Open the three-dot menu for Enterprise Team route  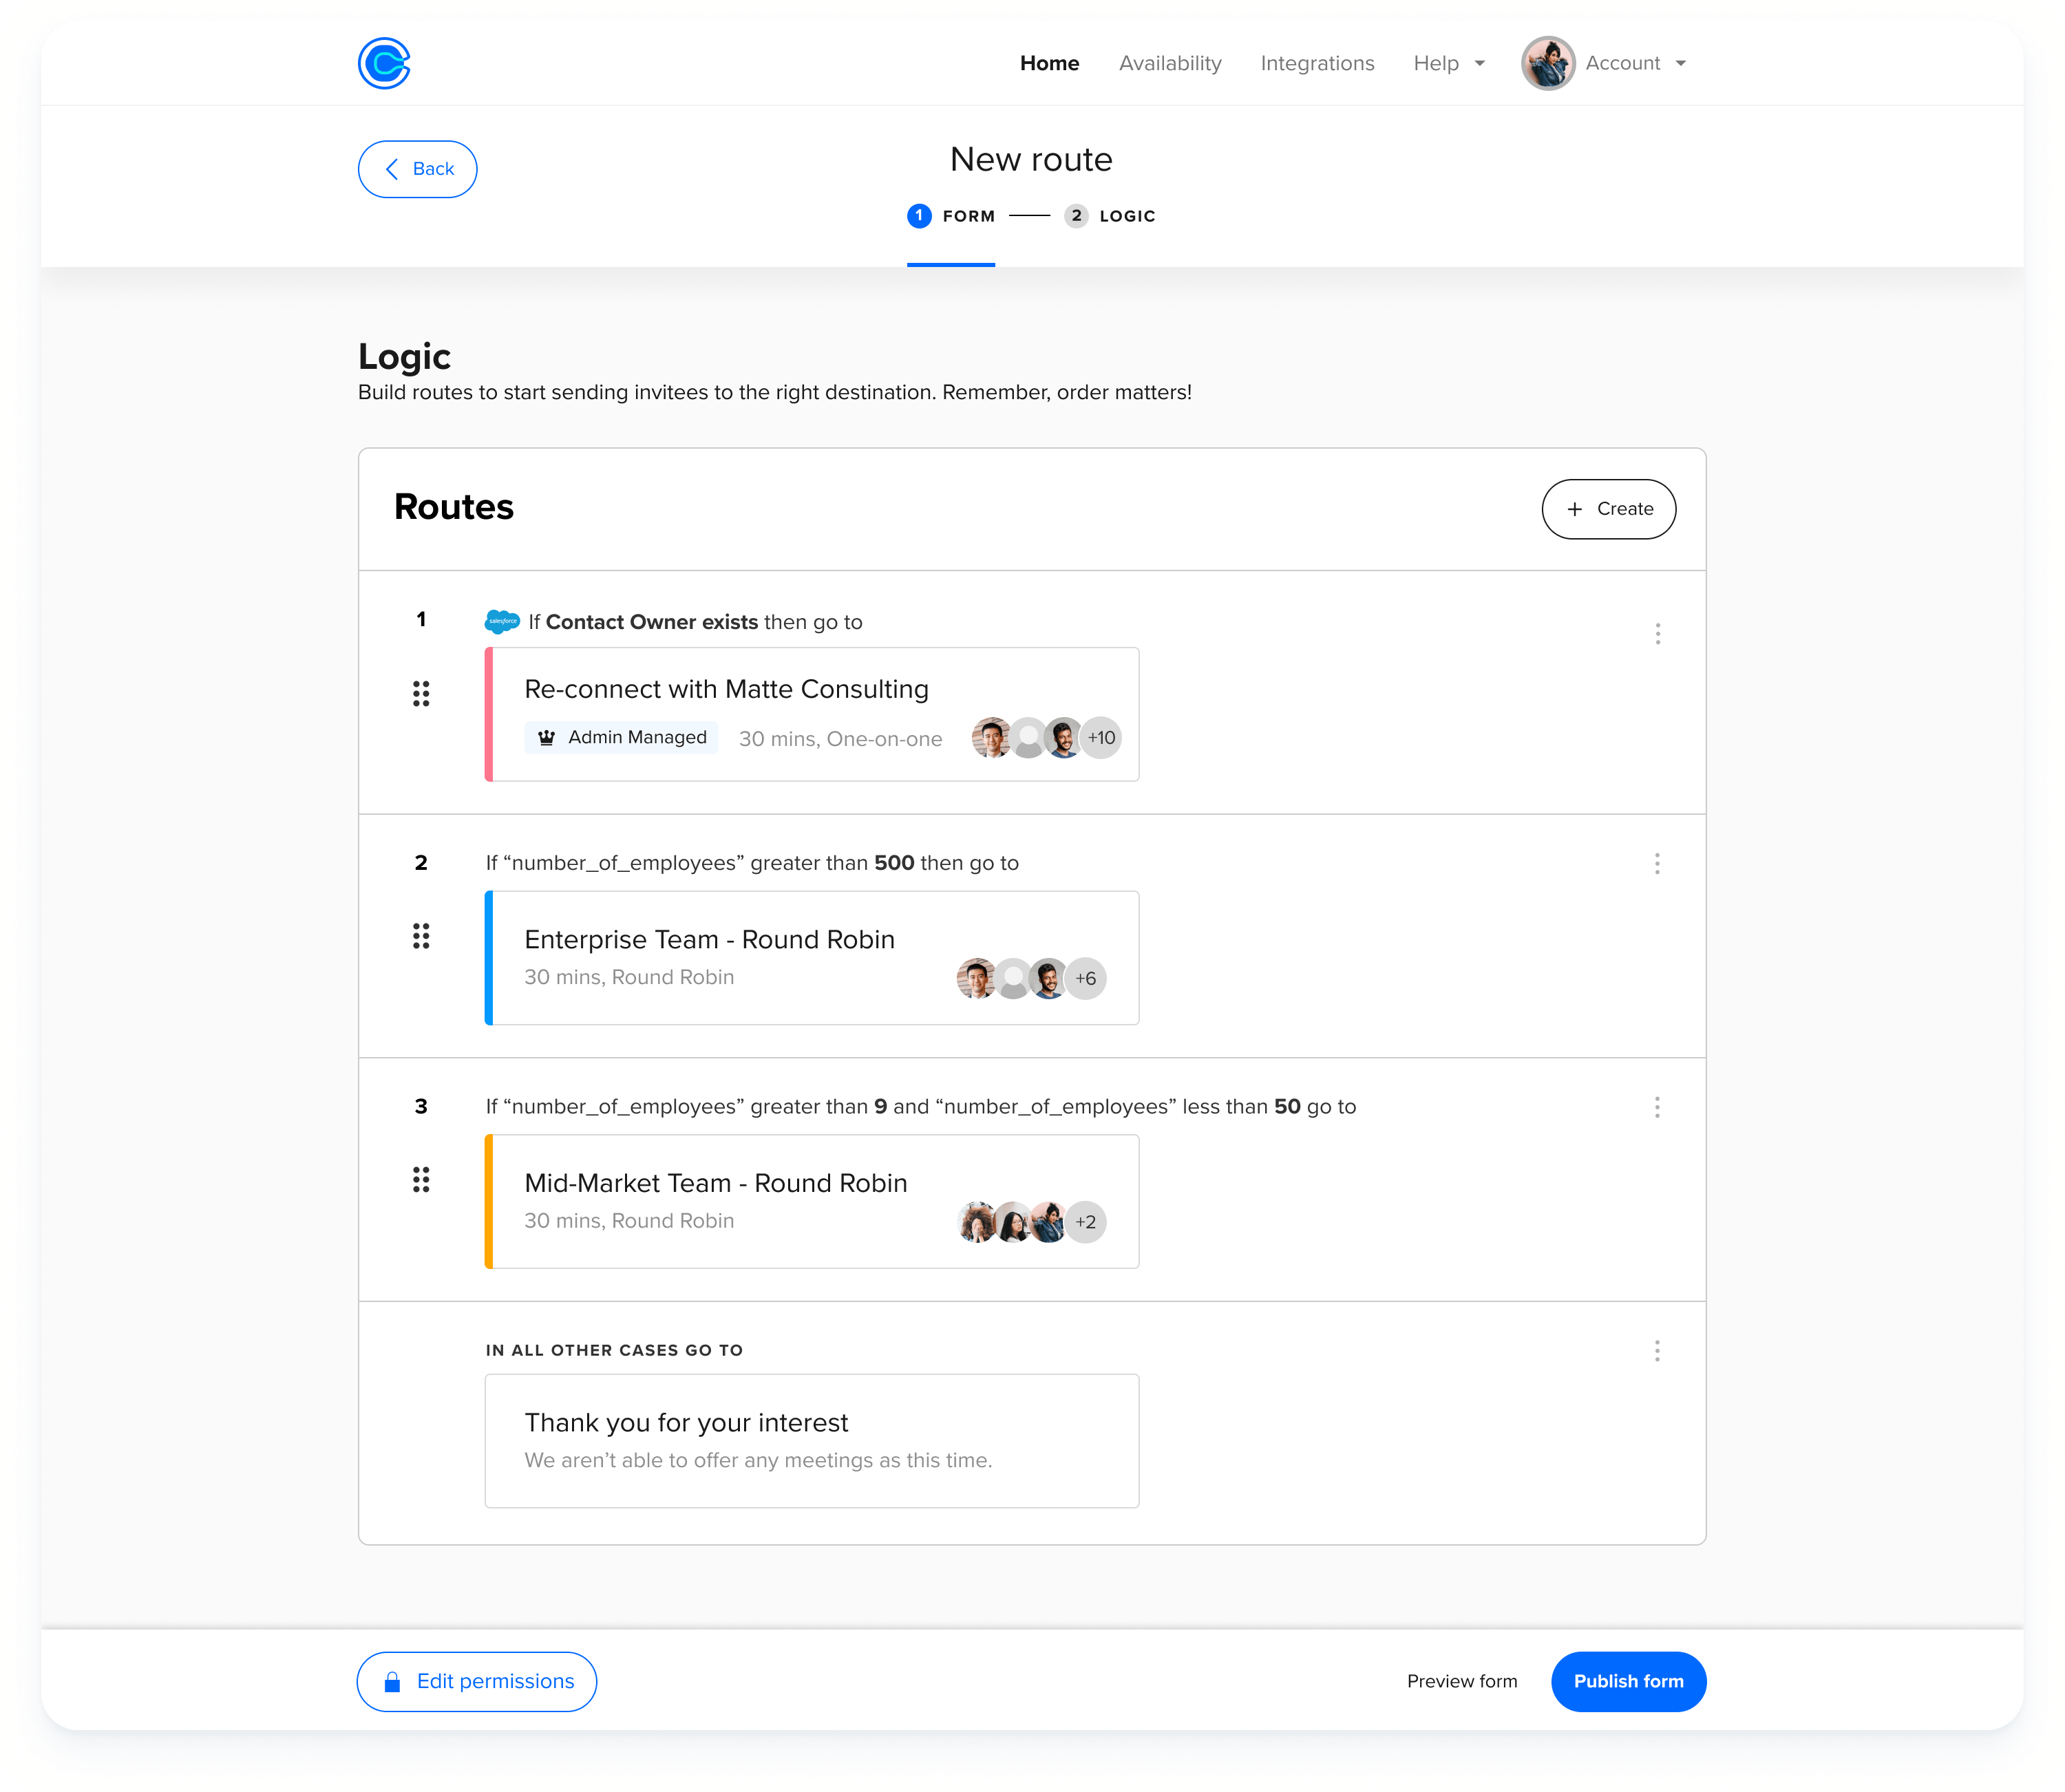pyautogui.click(x=1657, y=864)
